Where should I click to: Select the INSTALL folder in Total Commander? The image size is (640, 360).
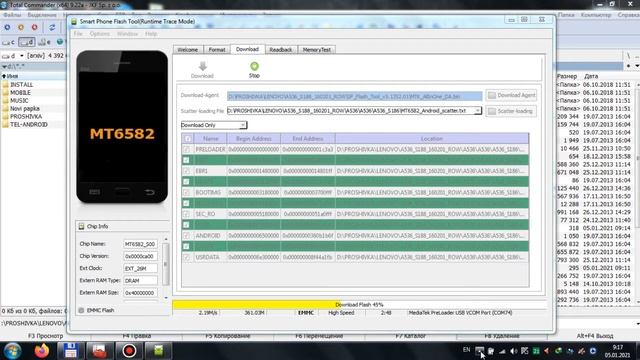click(21, 84)
